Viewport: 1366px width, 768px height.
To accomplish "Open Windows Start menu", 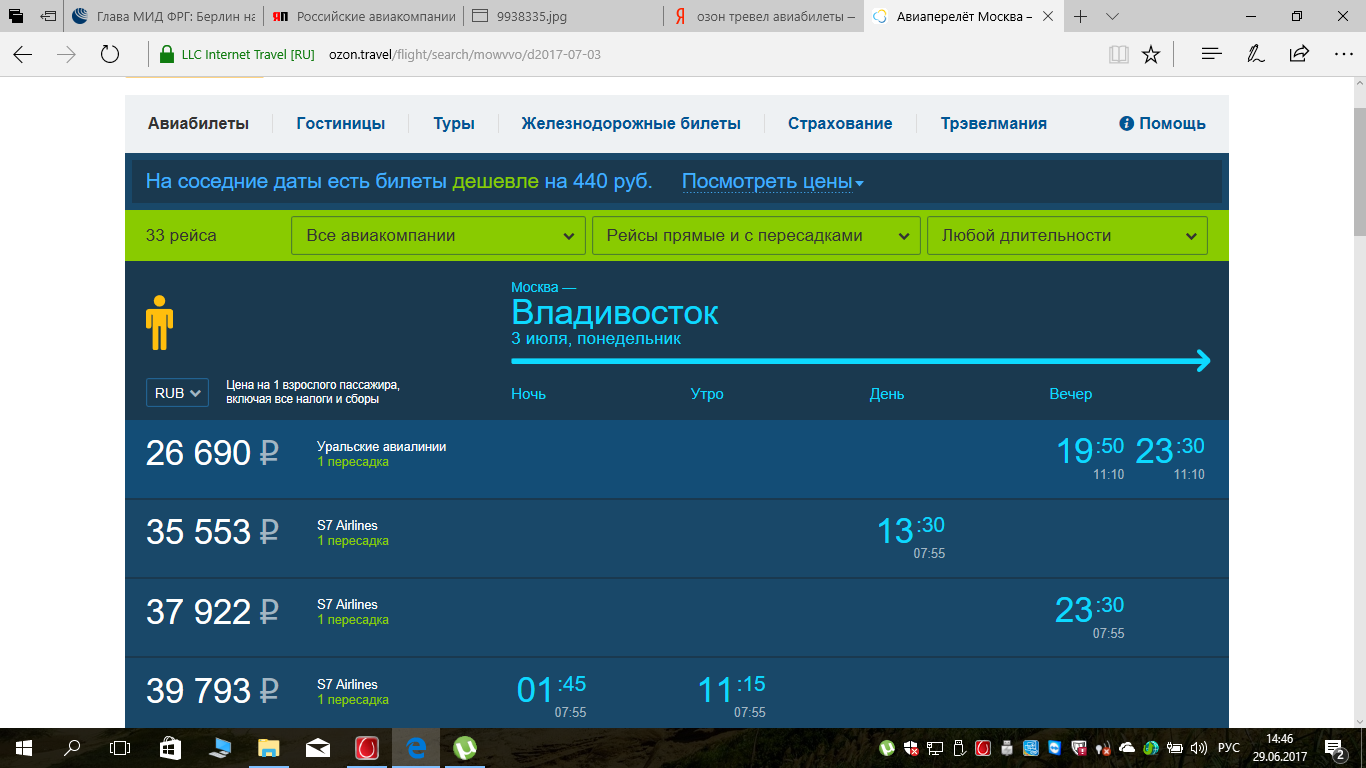I will point(23,748).
